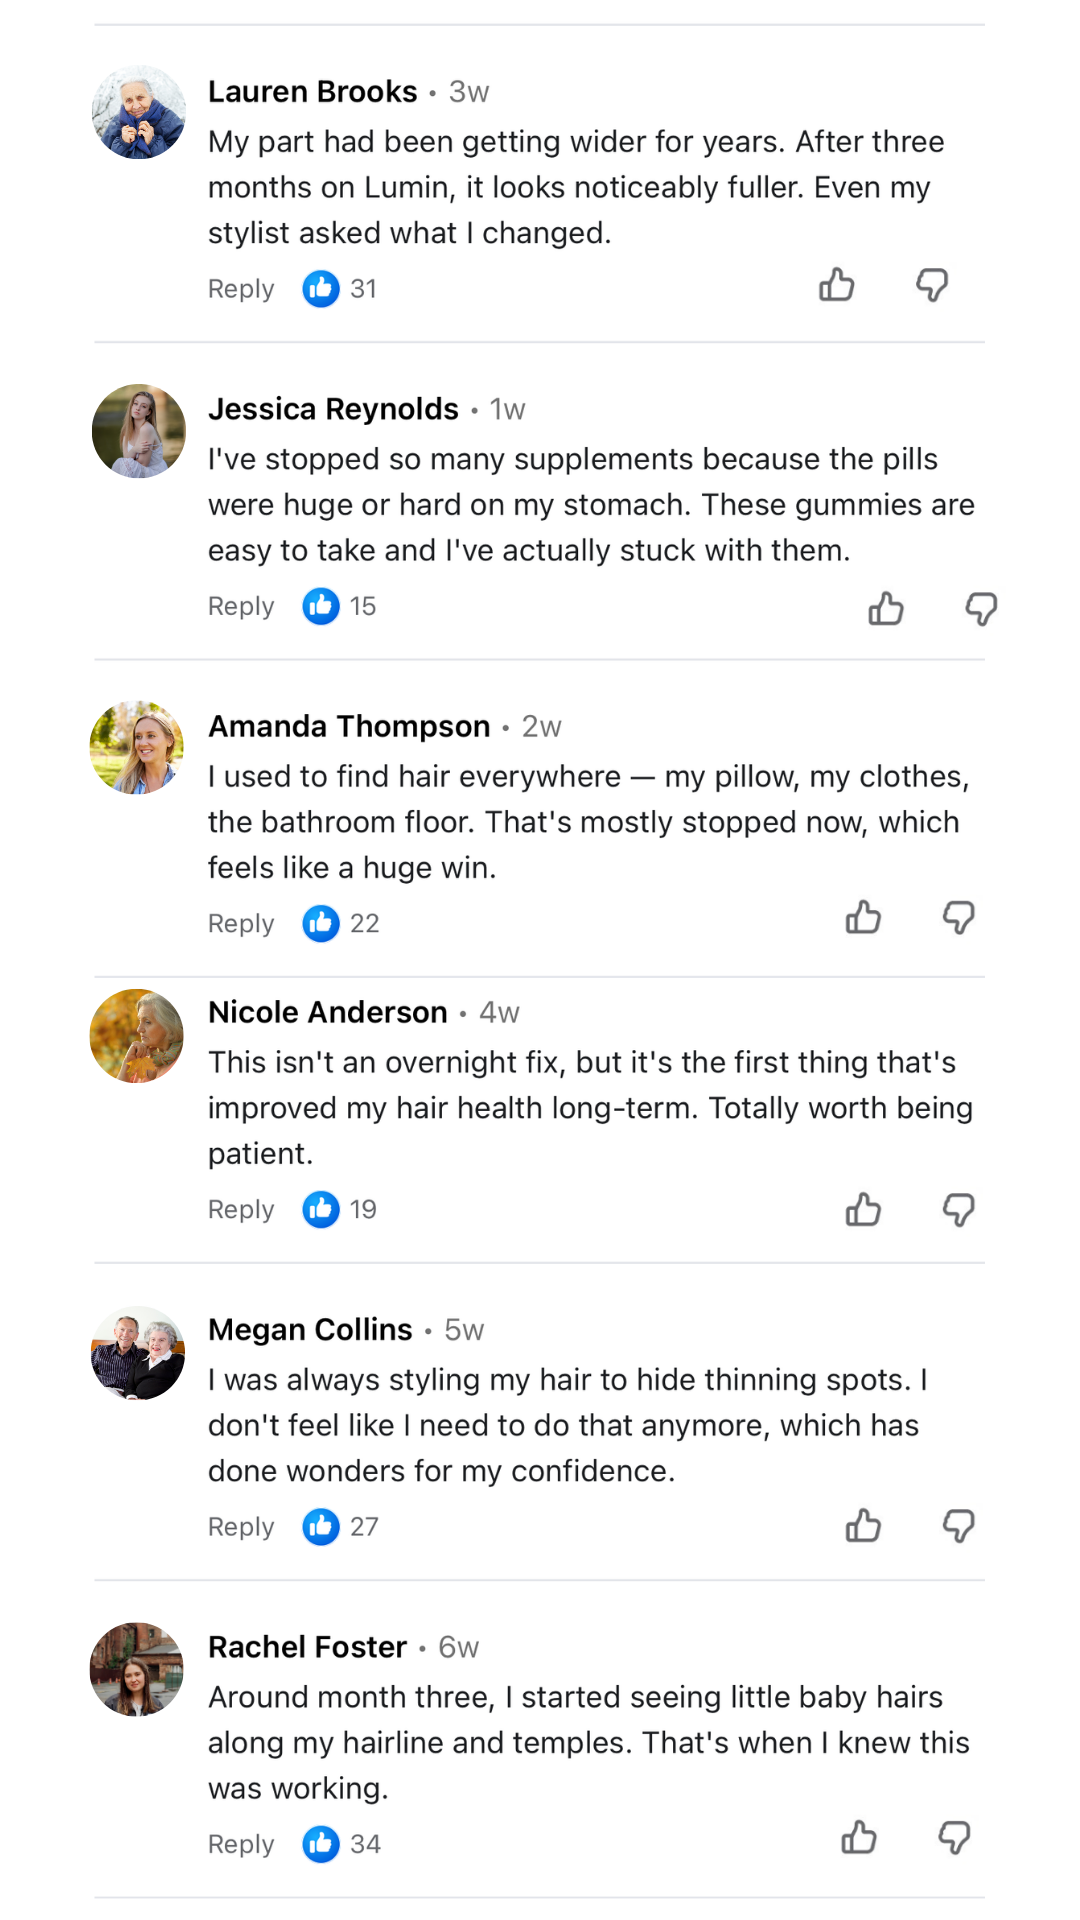The width and height of the screenshot is (1080, 1920).
Task: Like Lauren Brooks' comment with thumbs up
Action: pos(837,285)
